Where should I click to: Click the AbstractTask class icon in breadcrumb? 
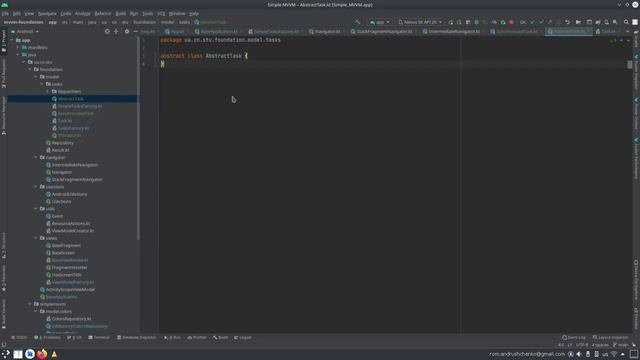[x=197, y=22]
